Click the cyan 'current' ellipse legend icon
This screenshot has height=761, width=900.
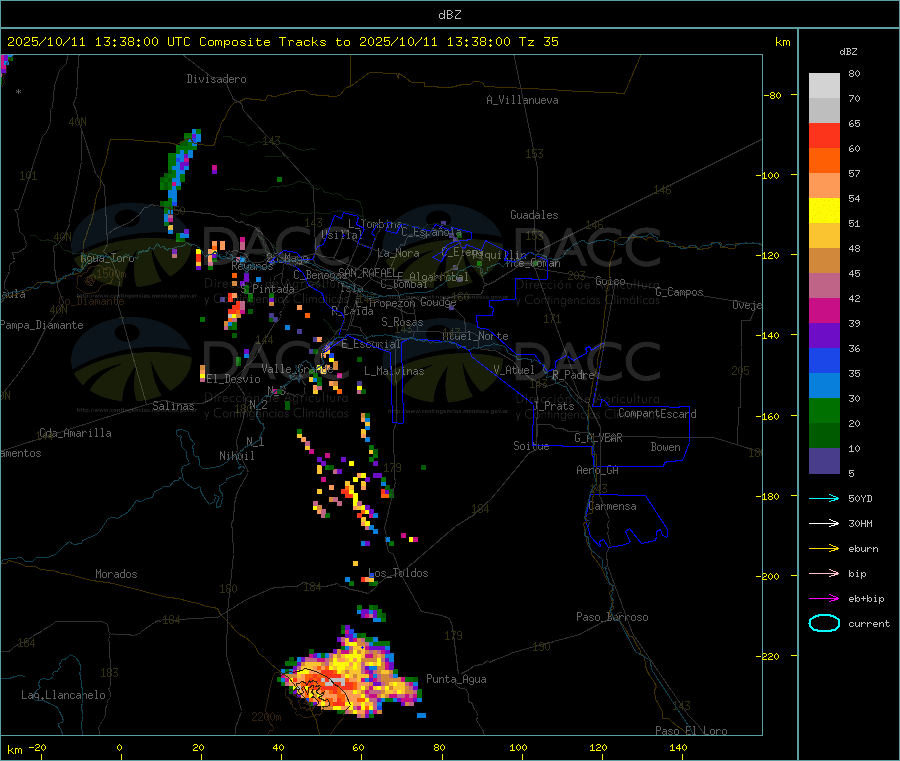click(824, 623)
